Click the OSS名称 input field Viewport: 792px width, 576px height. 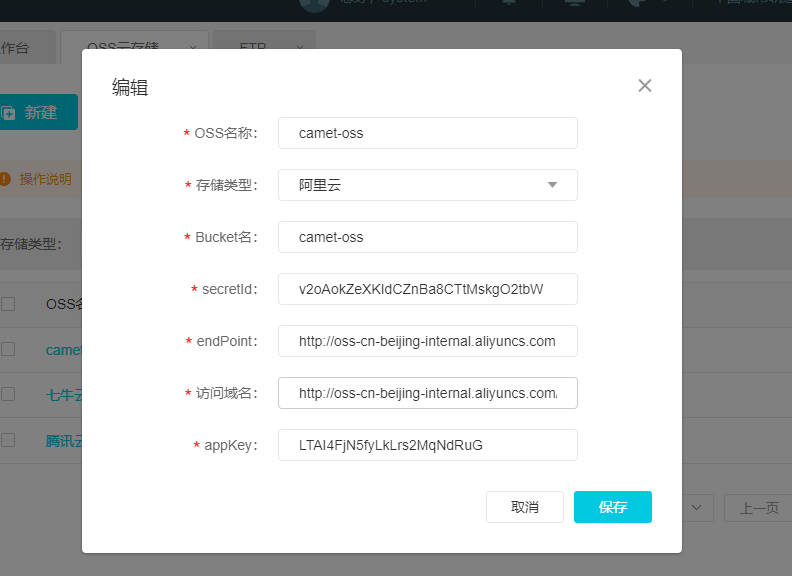[428, 133]
